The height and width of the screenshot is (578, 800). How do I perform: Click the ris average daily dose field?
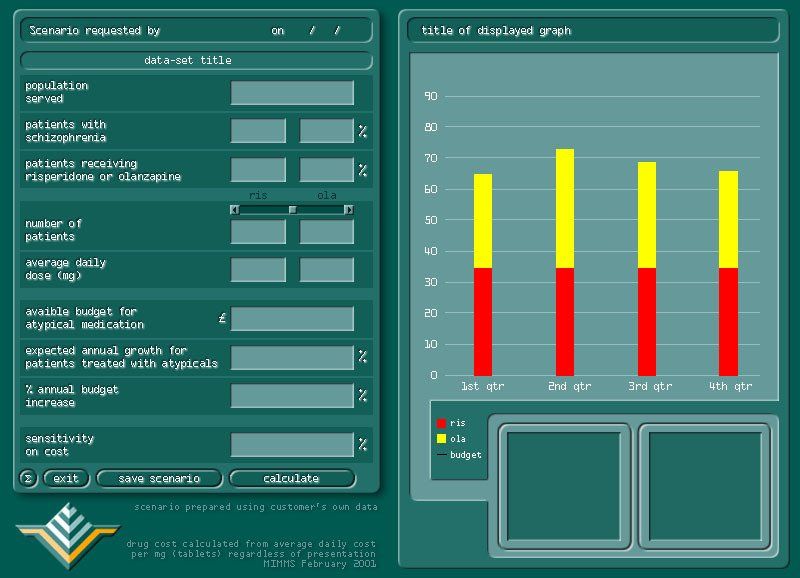point(258,269)
